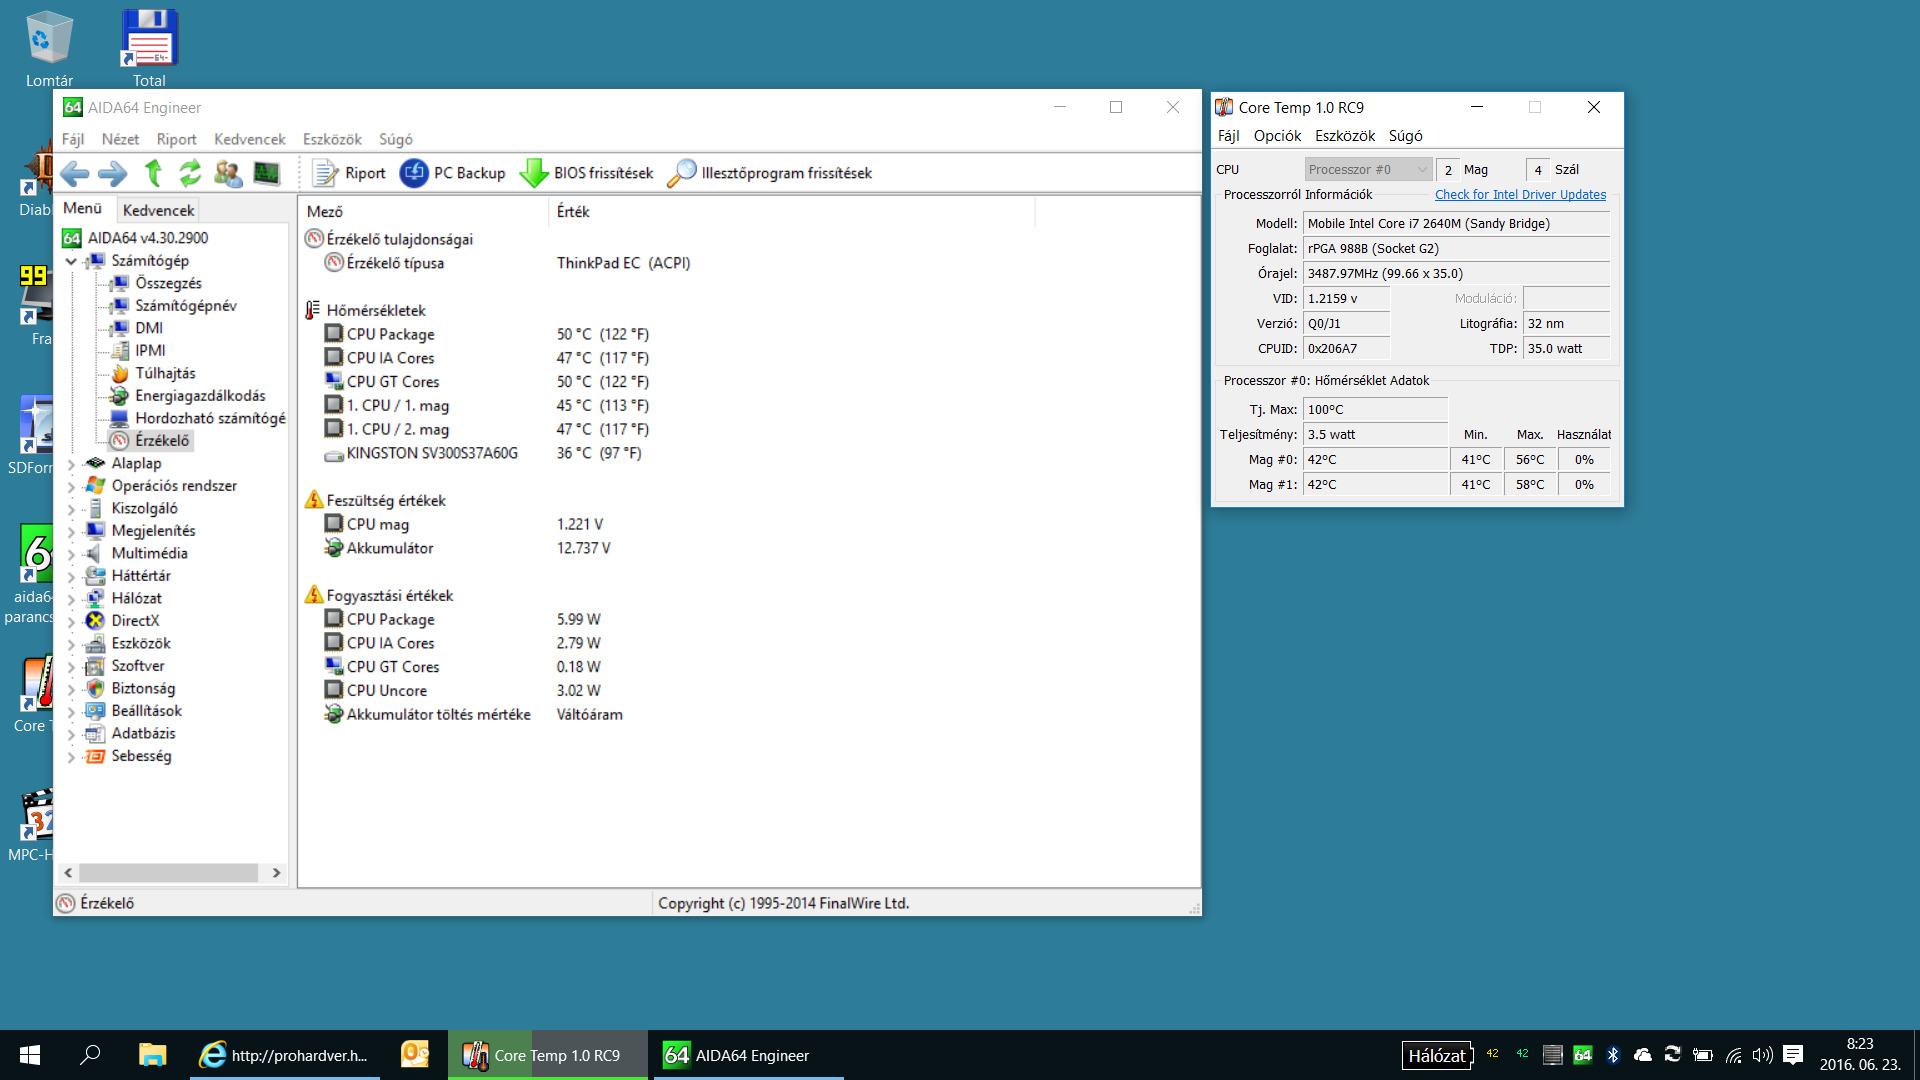
Task: Click the KINGSTON SV300S37A60G drive row
Action: (482, 453)
